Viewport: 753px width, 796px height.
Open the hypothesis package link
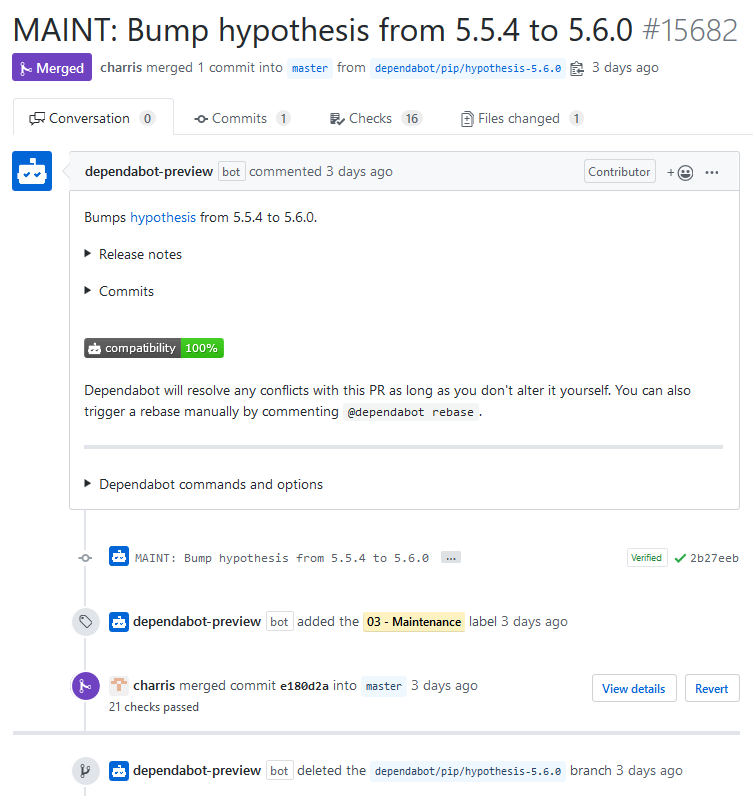pos(163,217)
